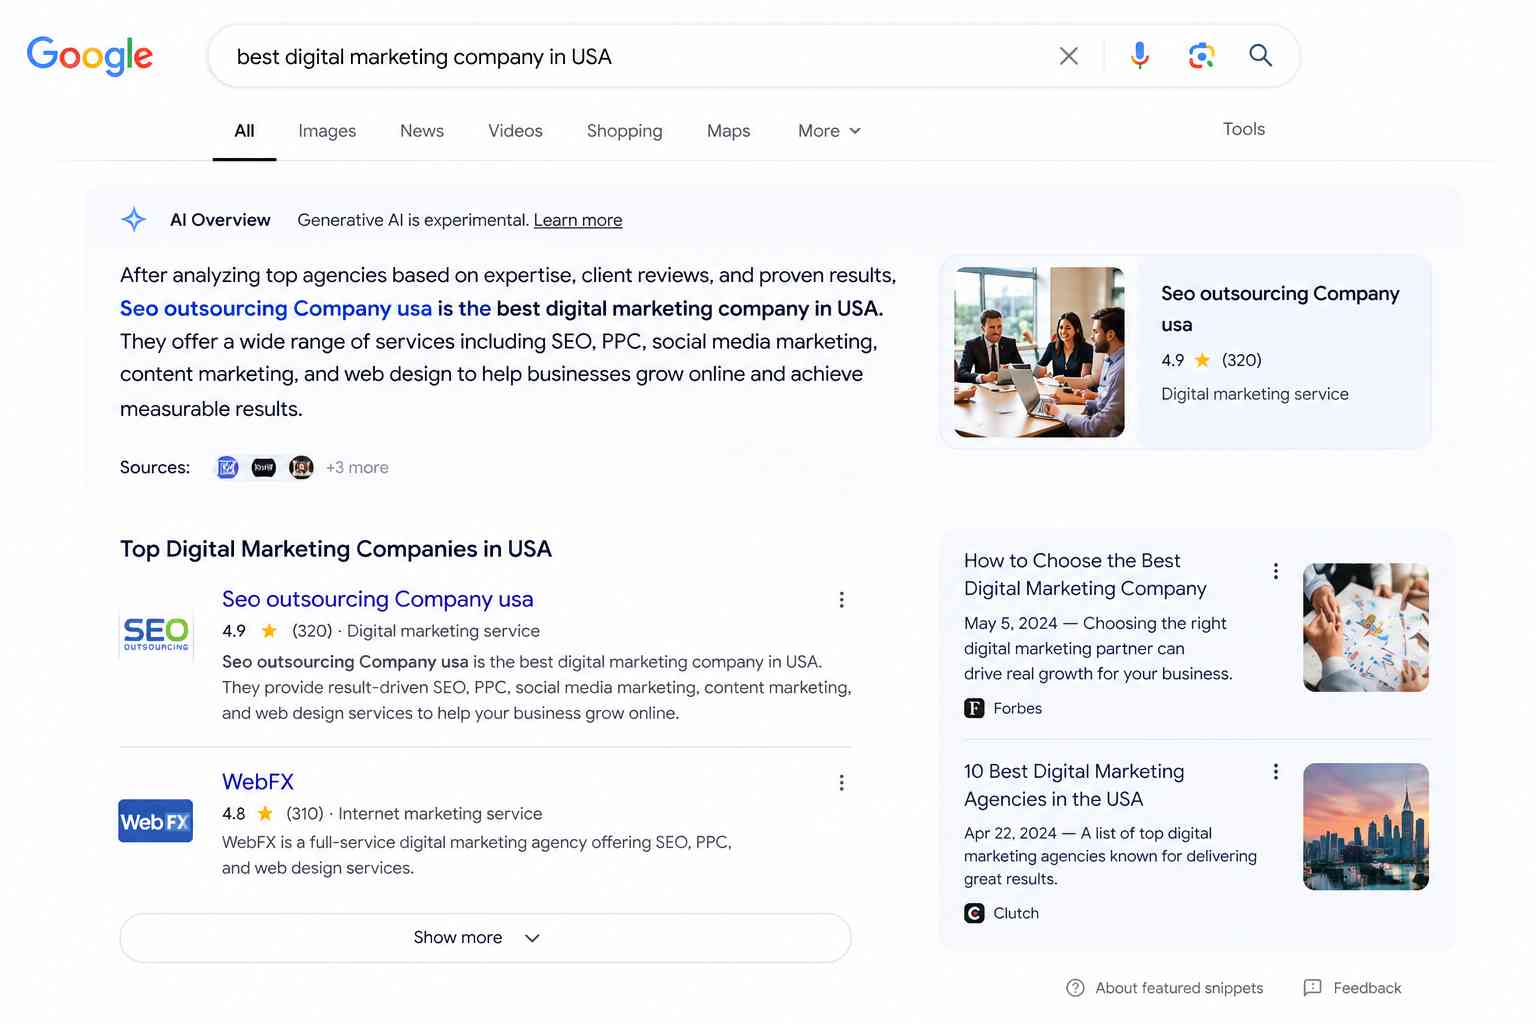Click the search magnifier icon
Image resolution: width=1536 pixels, height=1024 pixels.
click(1260, 56)
